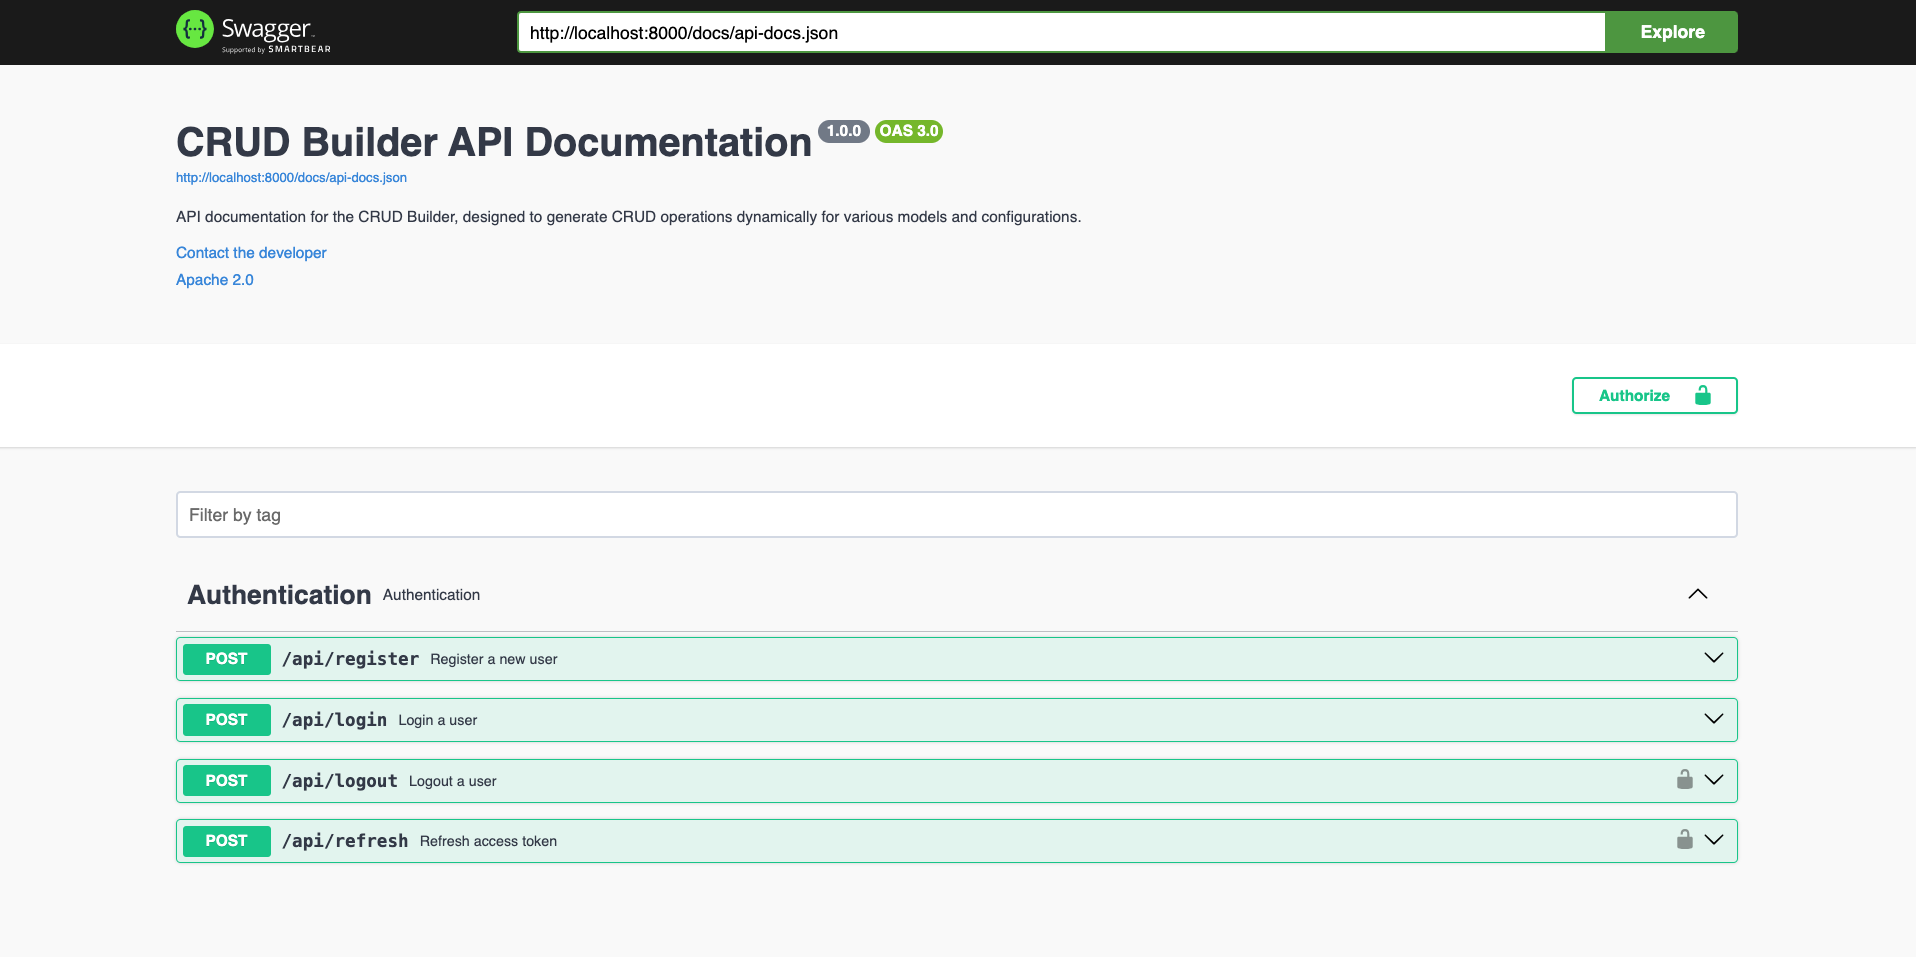The image size is (1916, 957).
Task: Expand the /api/register endpoint chevron
Action: (1714, 658)
